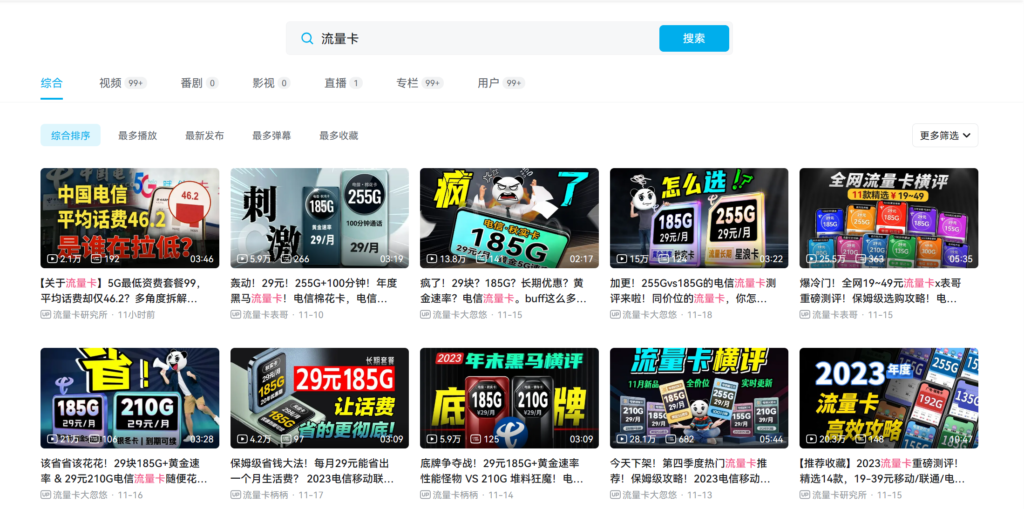This screenshot has width=1024, height=509.
Task: Select the 综合 tab
Action: [52, 83]
